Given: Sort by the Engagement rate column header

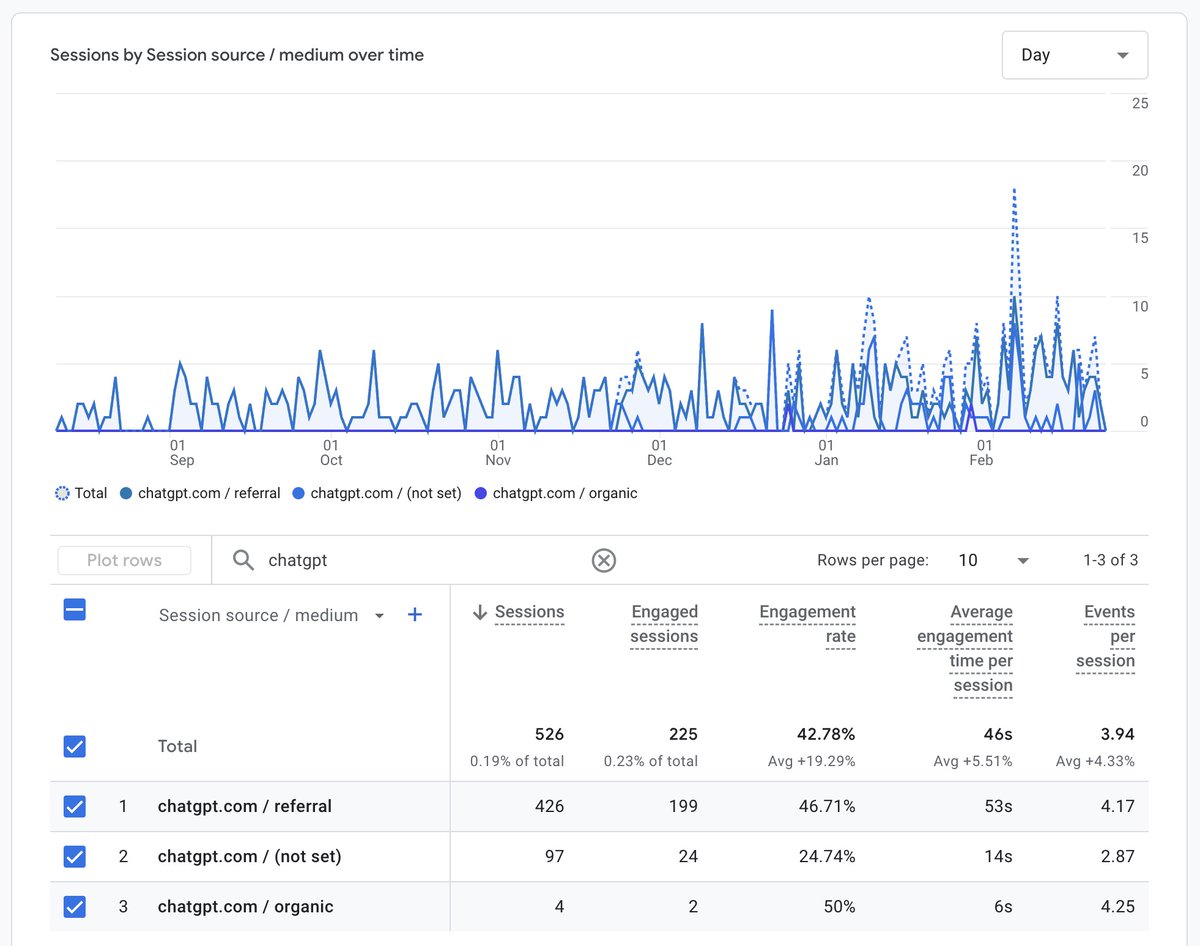Looking at the screenshot, I should (x=807, y=623).
